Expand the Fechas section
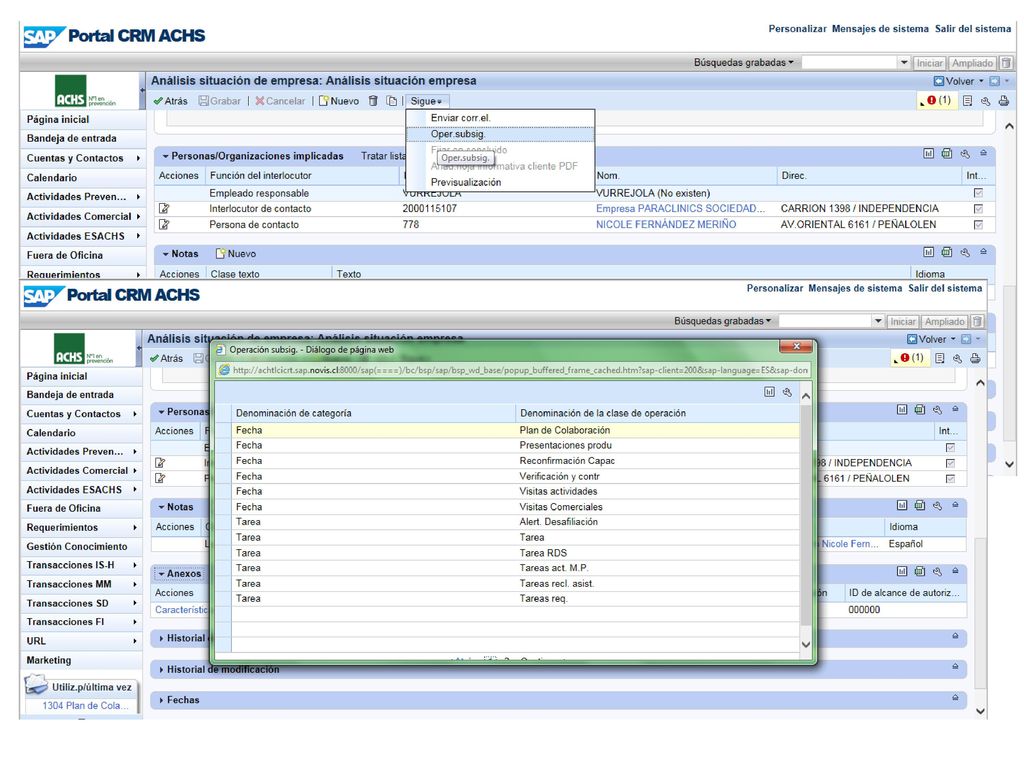 161,699
